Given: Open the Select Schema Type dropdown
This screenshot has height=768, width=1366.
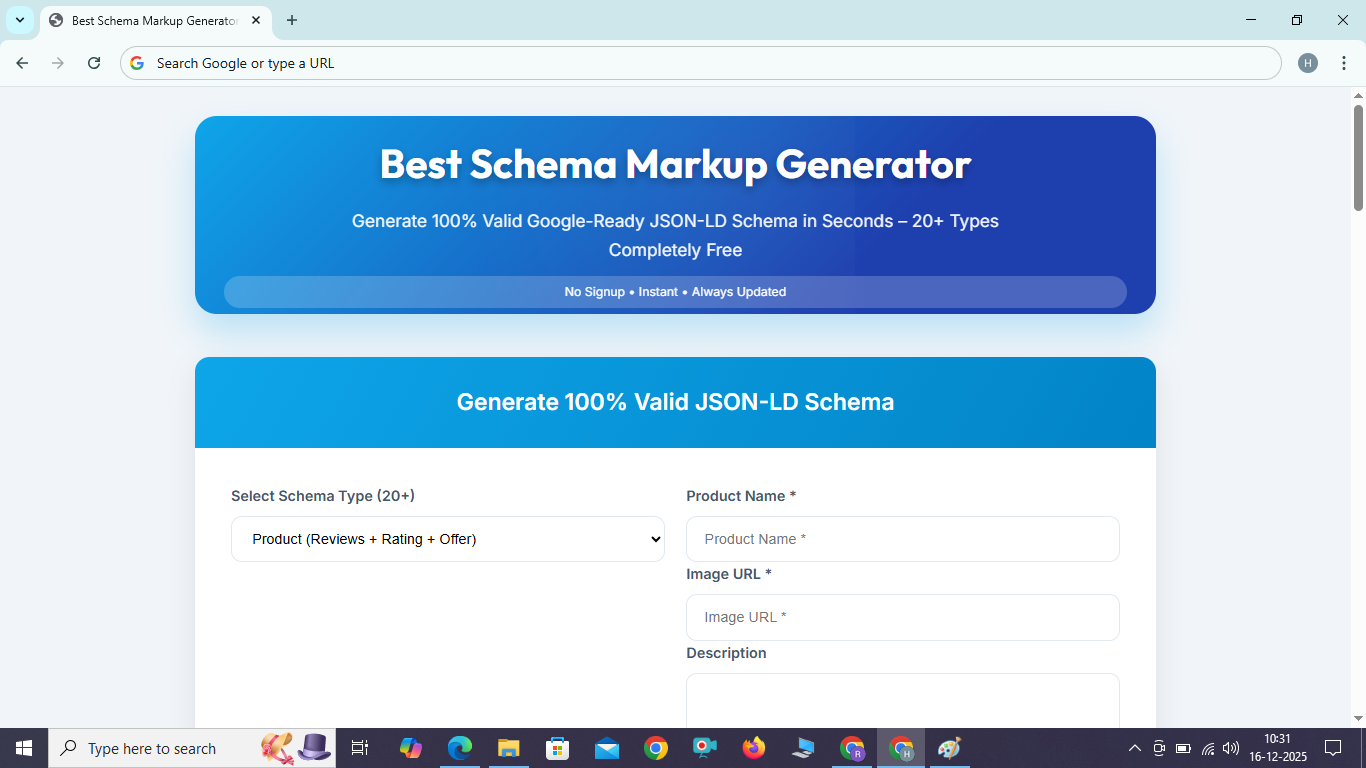Looking at the screenshot, I should (447, 538).
